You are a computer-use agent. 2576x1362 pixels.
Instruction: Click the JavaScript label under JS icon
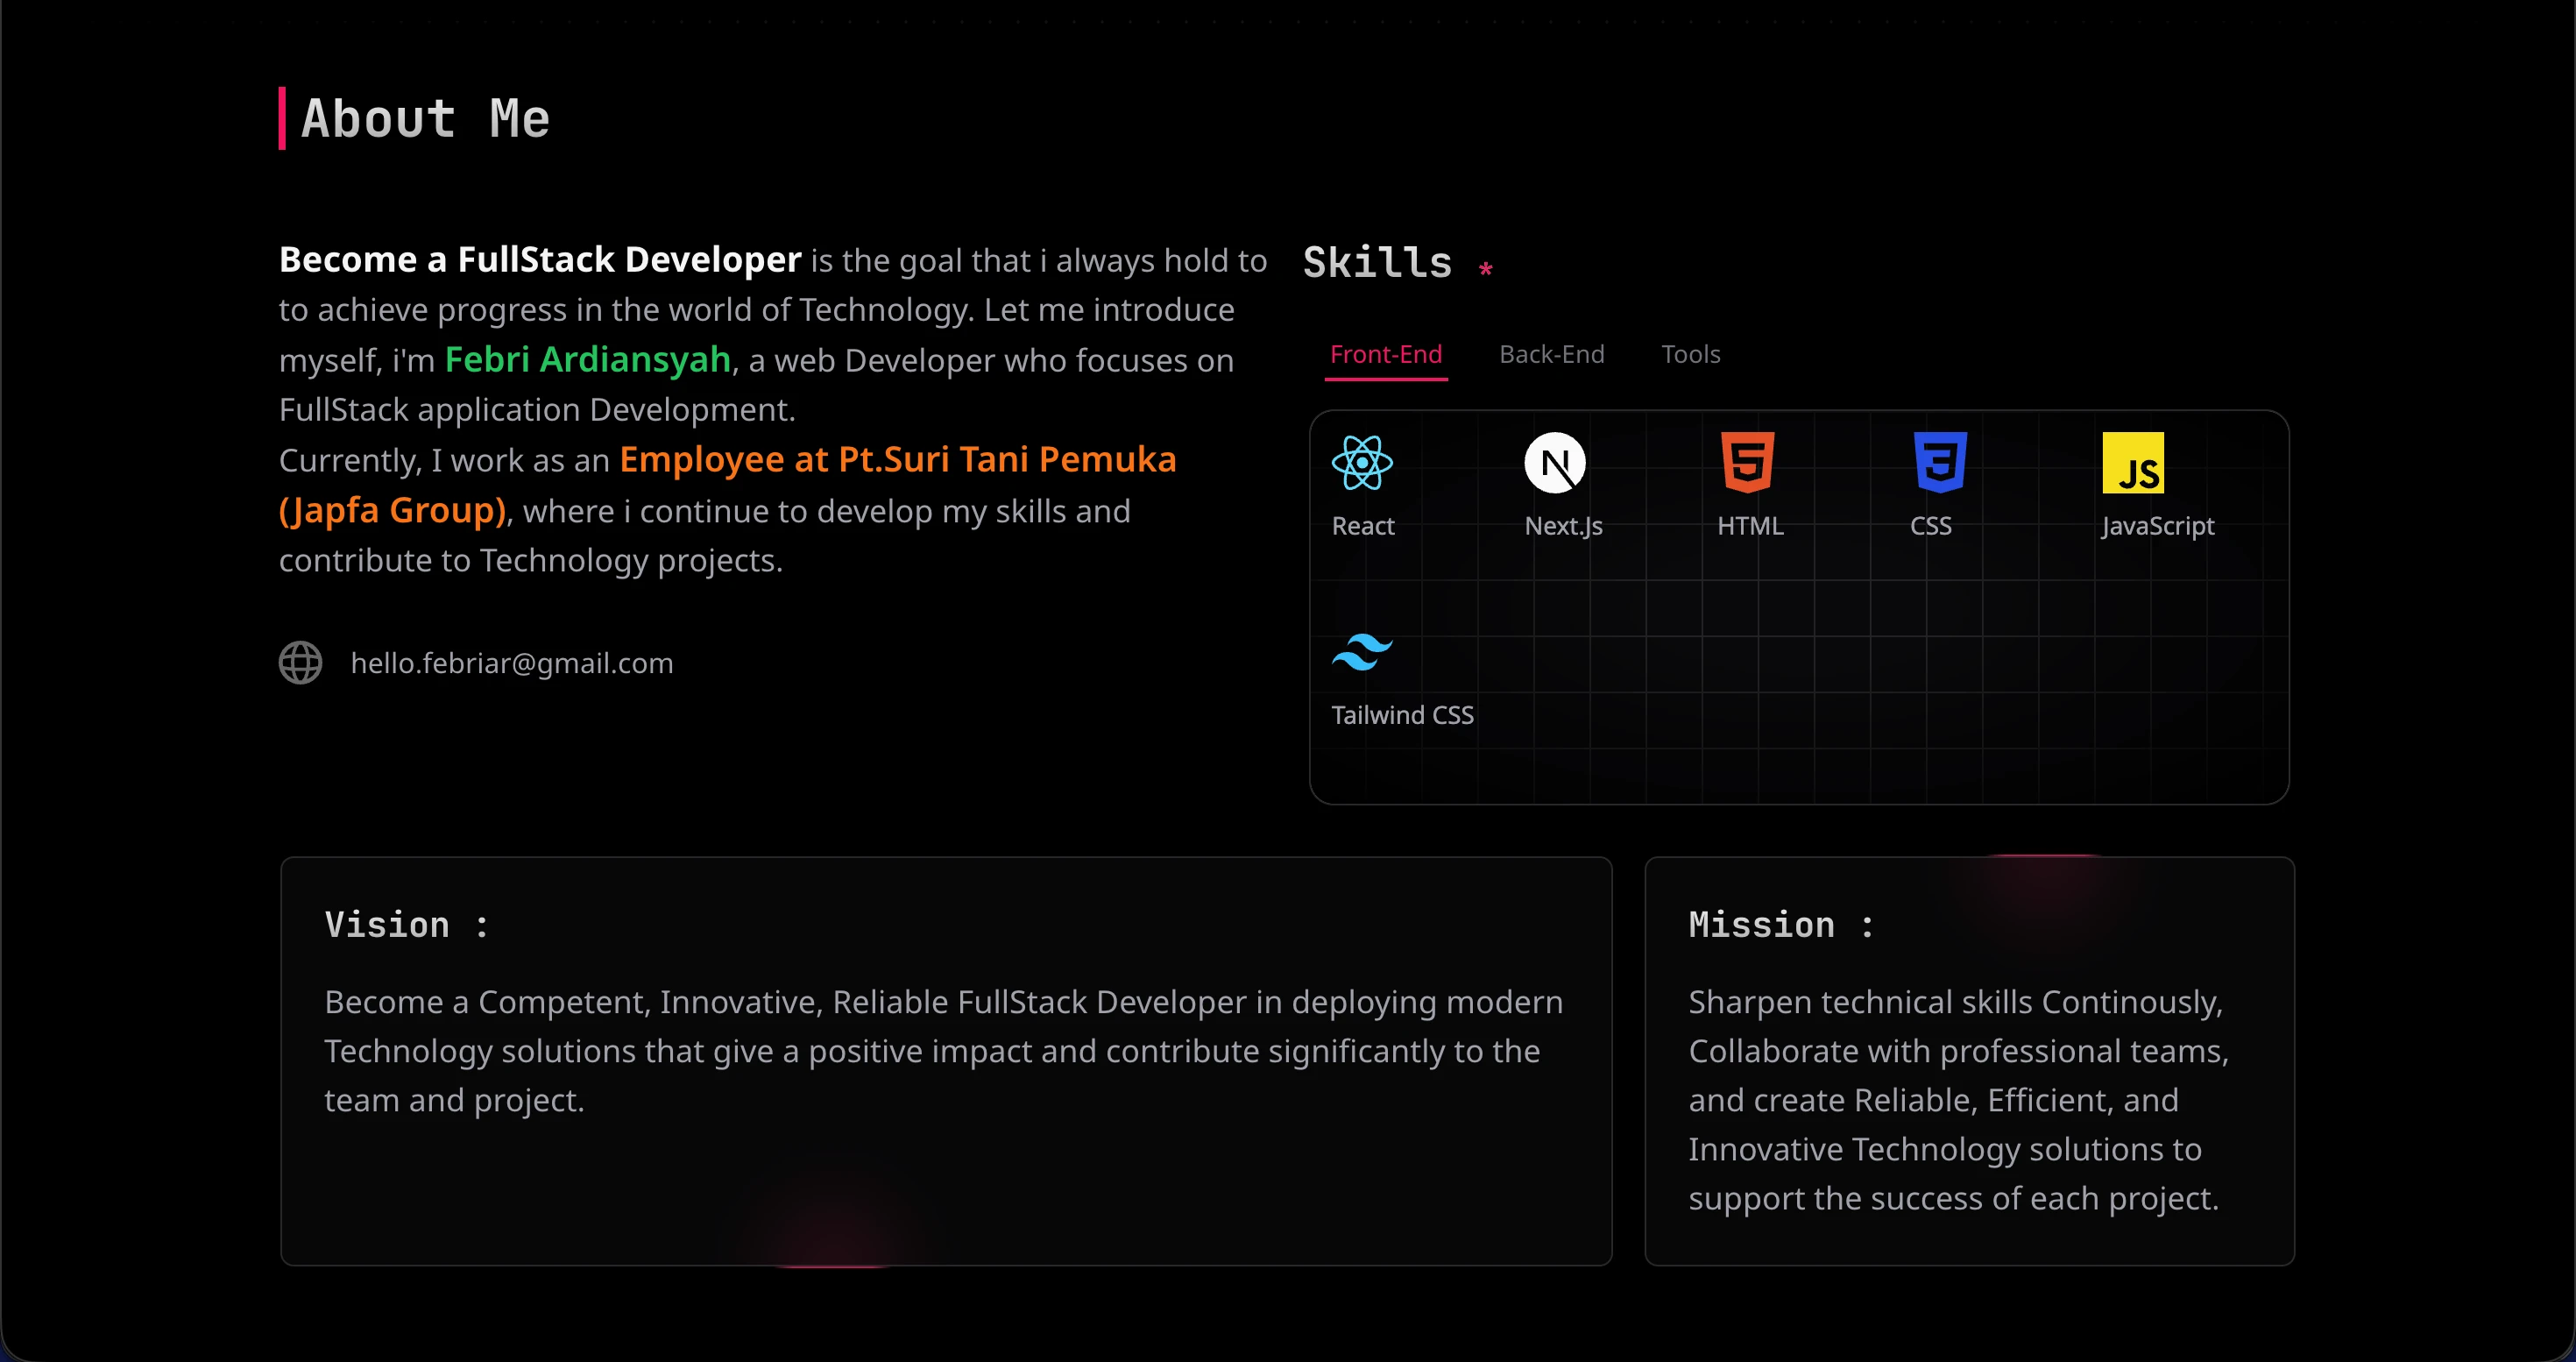2158,526
